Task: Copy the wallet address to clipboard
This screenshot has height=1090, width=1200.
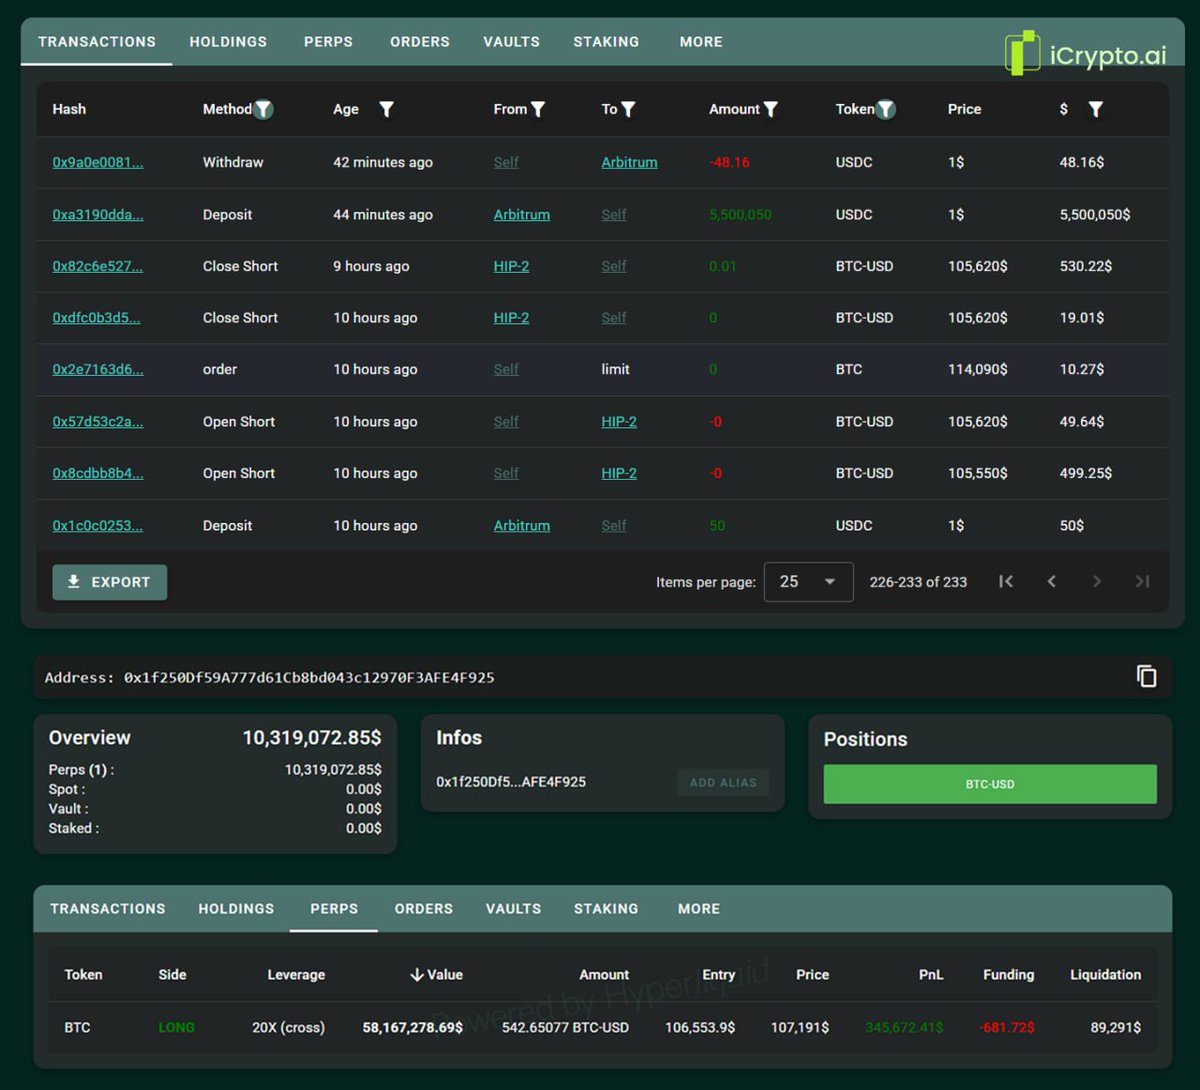Action: (x=1147, y=677)
